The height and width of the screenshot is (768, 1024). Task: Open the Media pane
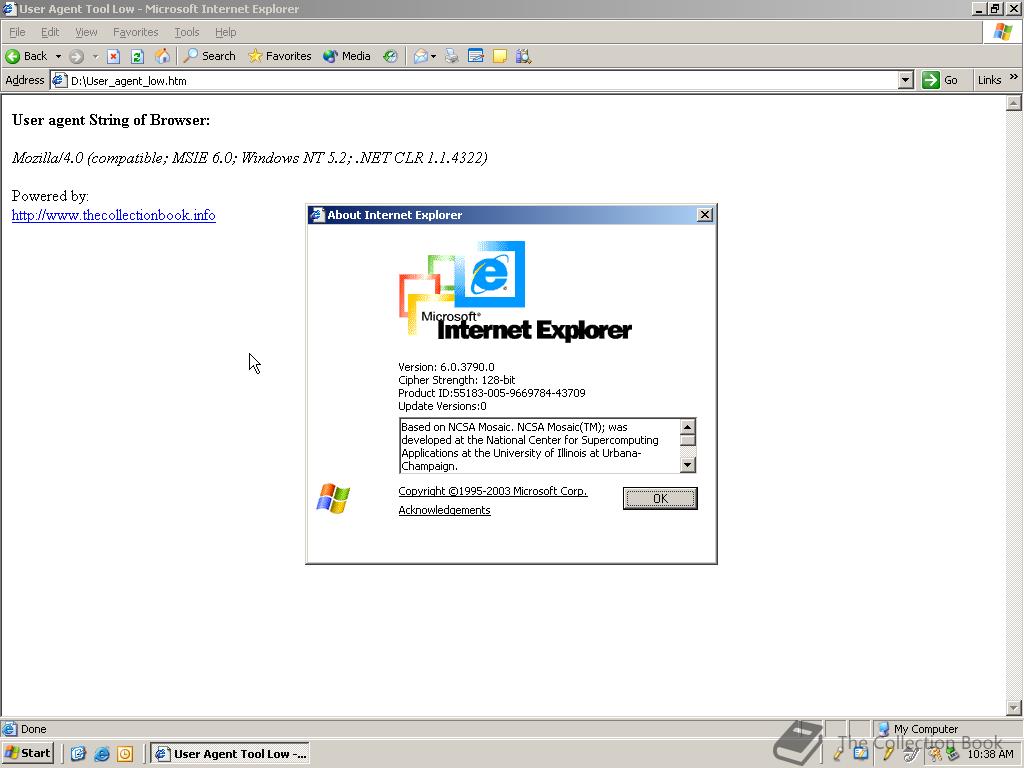pos(347,56)
